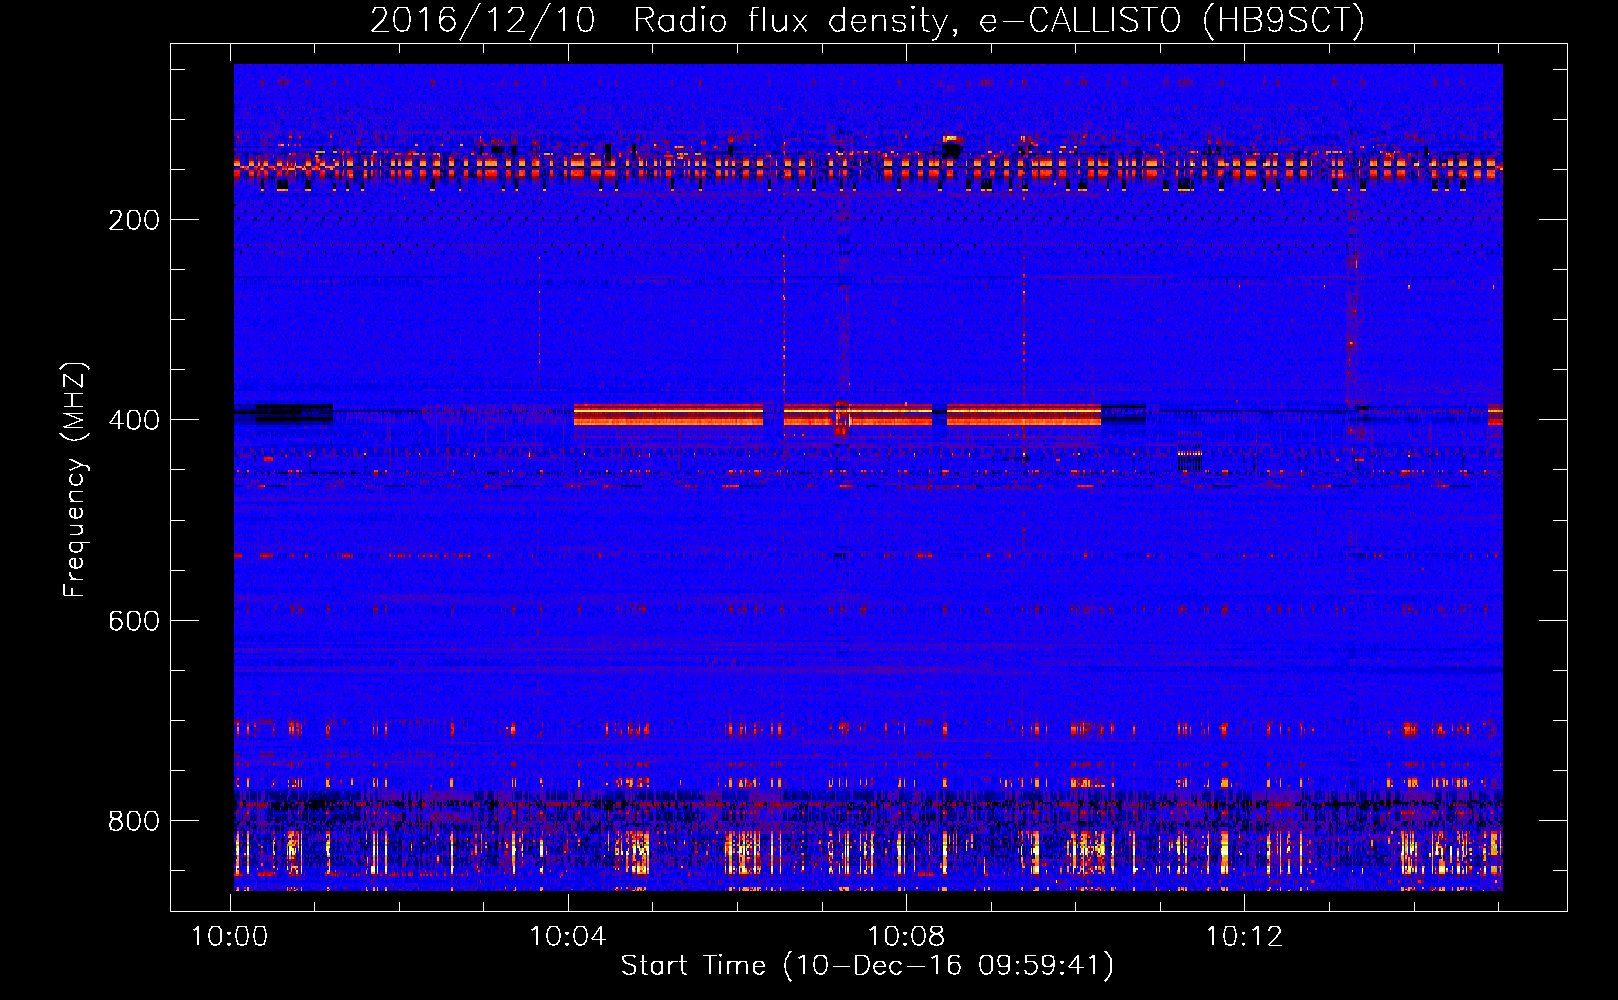
Task: Select the 800 frequency tick label
Action: click(134, 821)
